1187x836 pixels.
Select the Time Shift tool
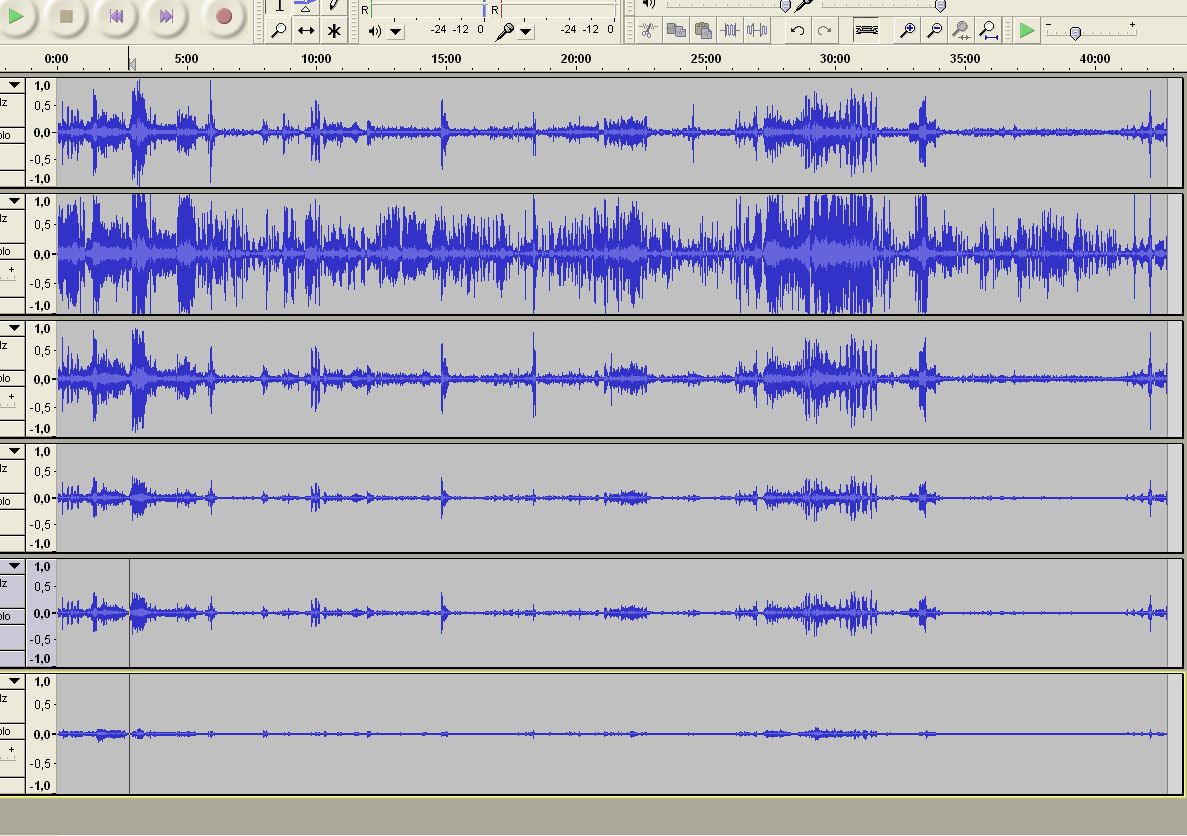click(x=306, y=31)
